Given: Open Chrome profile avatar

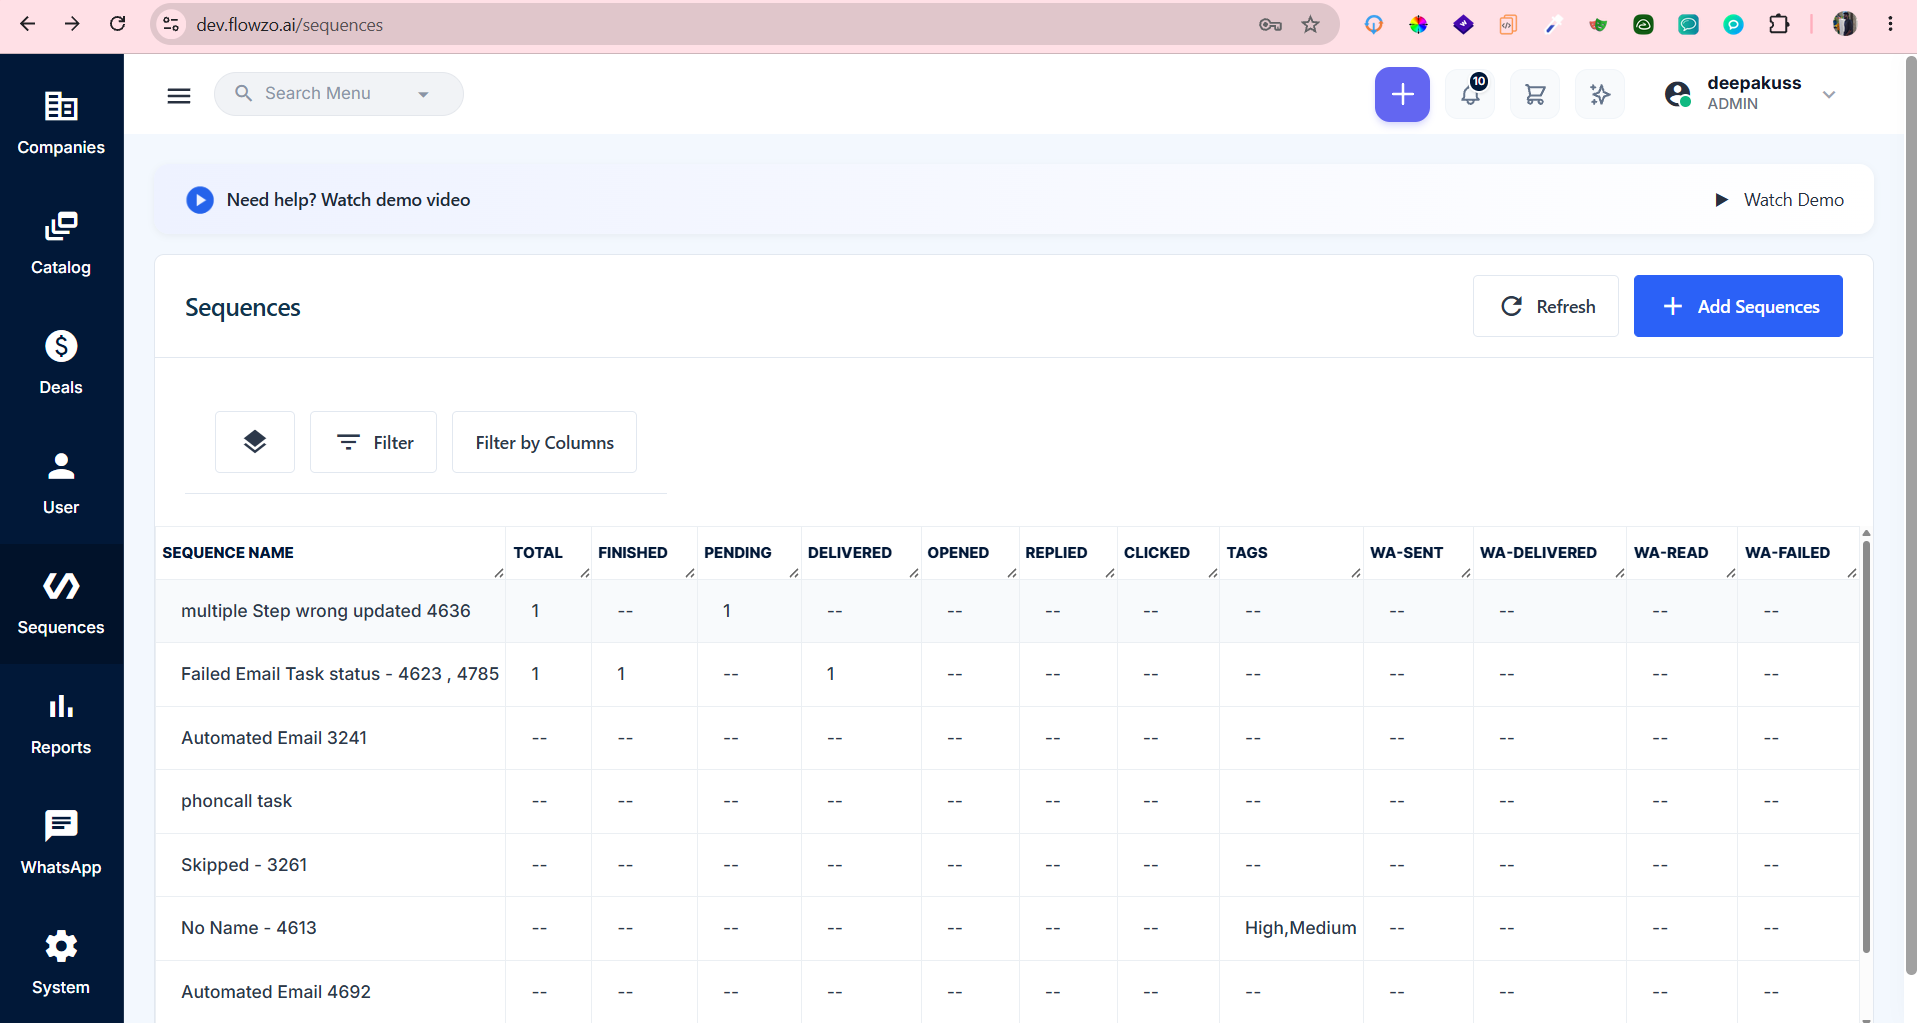Looking at the screenshot, I should point(1845,24).
